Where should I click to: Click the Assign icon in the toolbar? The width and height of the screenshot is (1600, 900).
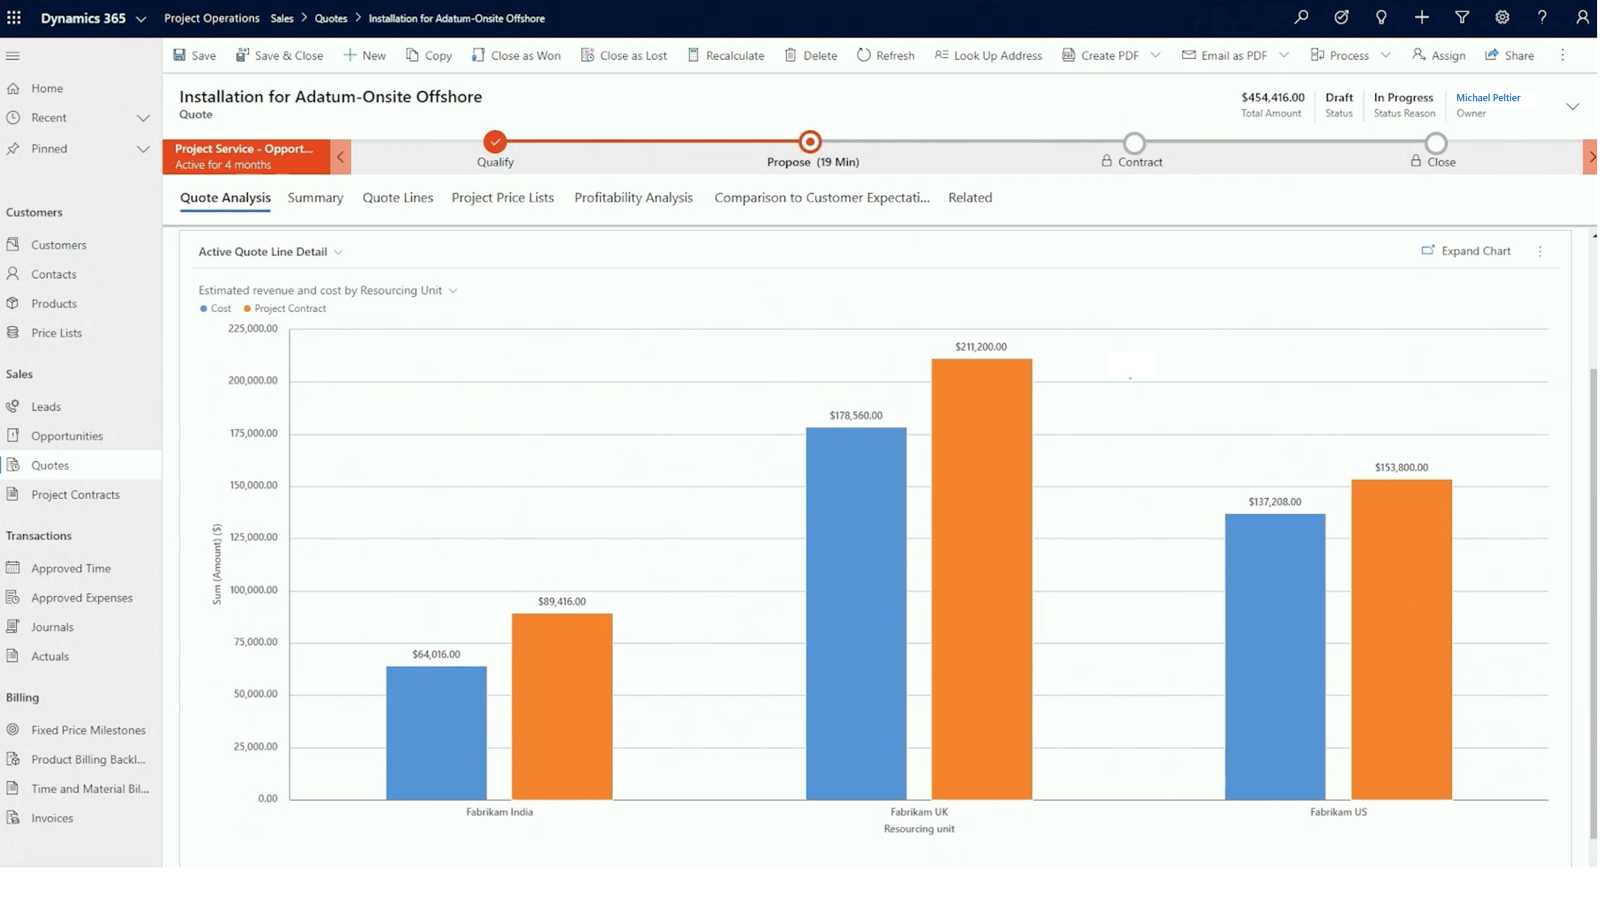1420,55
